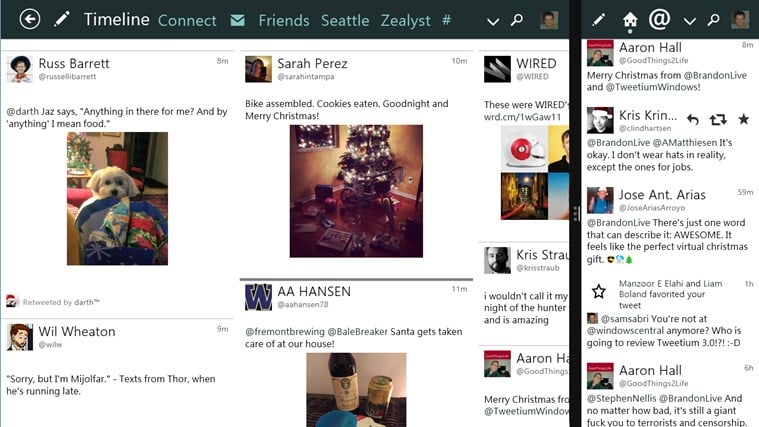
Task: Open the Seattle list tab
Action: 345,20
